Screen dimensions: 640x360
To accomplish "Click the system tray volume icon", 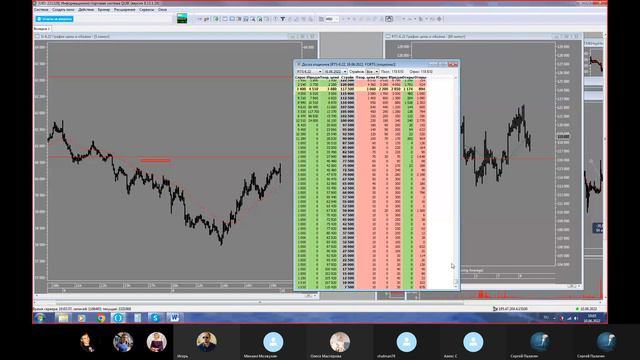I will [x=576, y=318].
